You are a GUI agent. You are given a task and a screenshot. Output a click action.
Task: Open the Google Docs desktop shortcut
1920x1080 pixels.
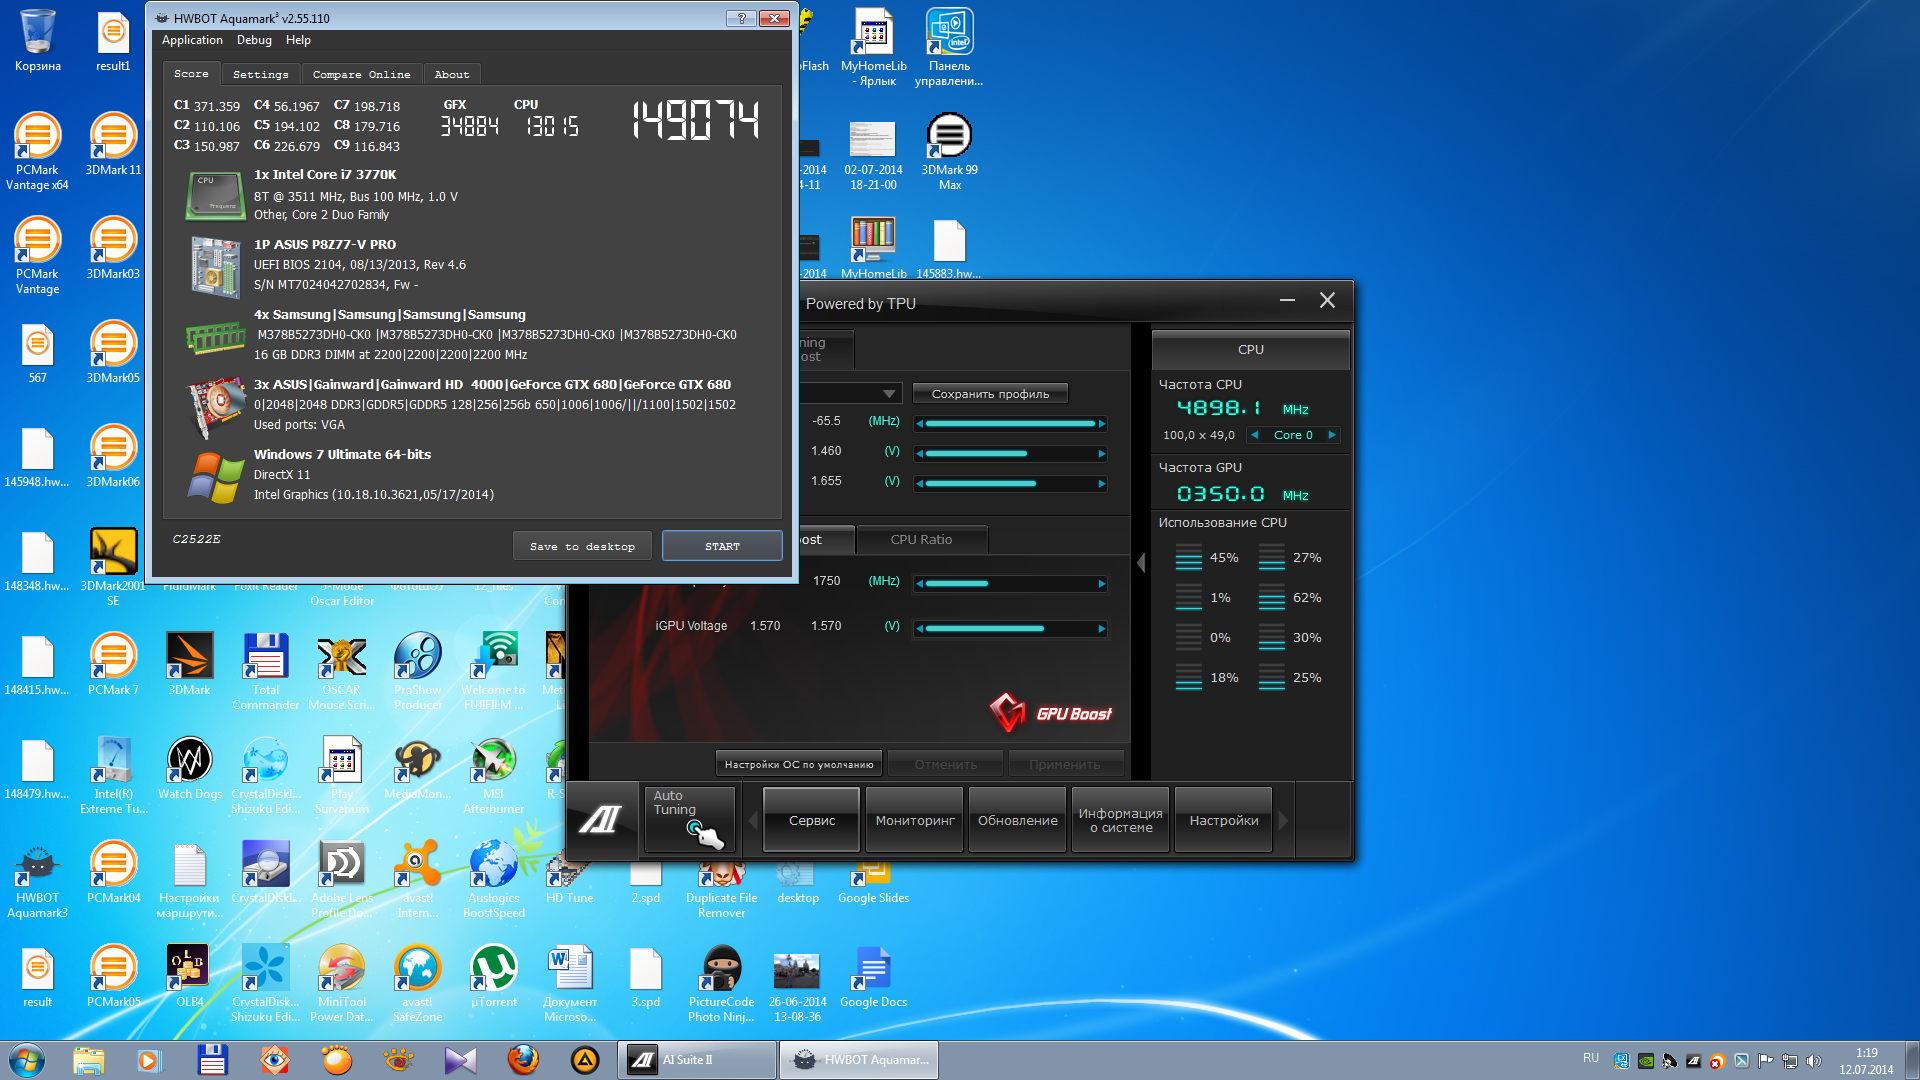click(873, 977)
